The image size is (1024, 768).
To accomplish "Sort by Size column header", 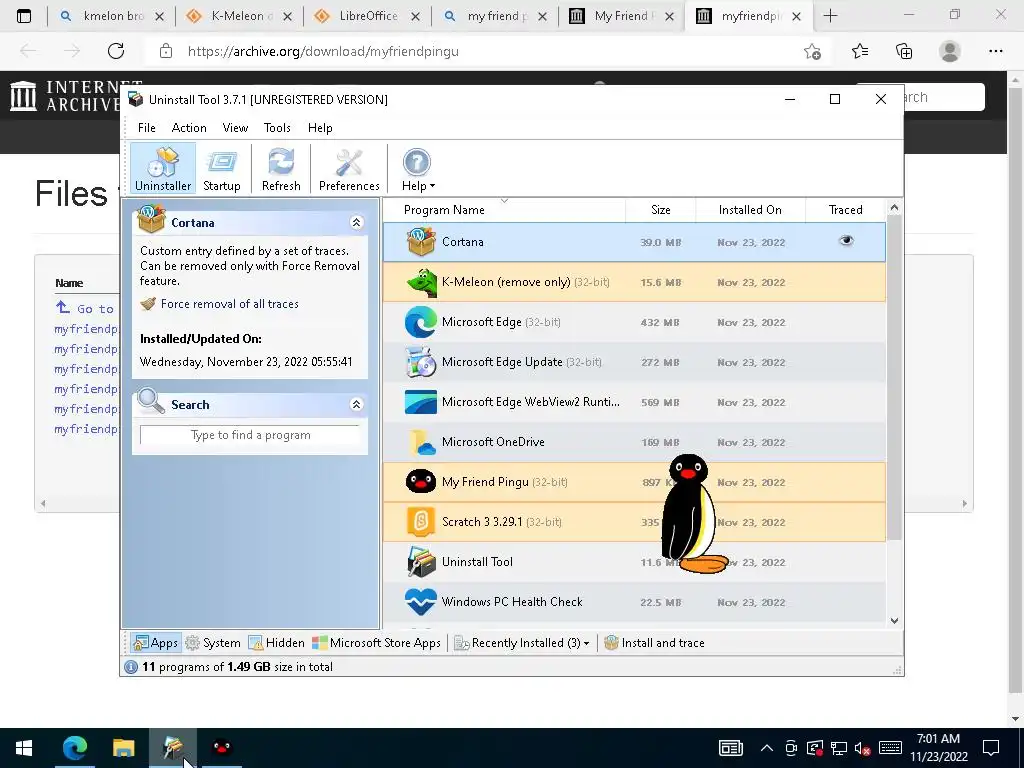I will click(x=660, y=210).
